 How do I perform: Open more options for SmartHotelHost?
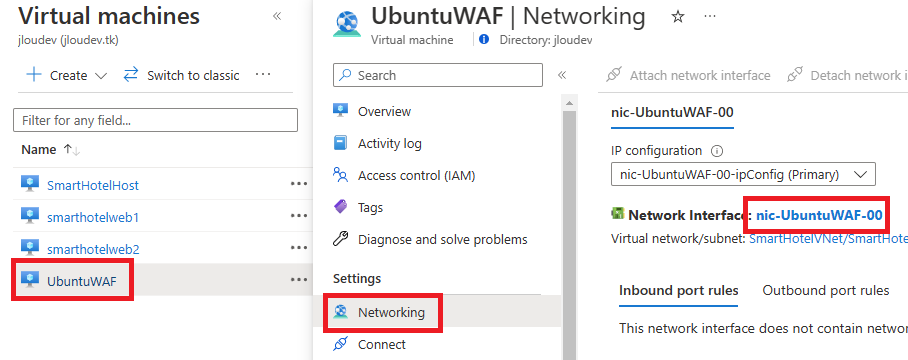click(x=299, y=183)
